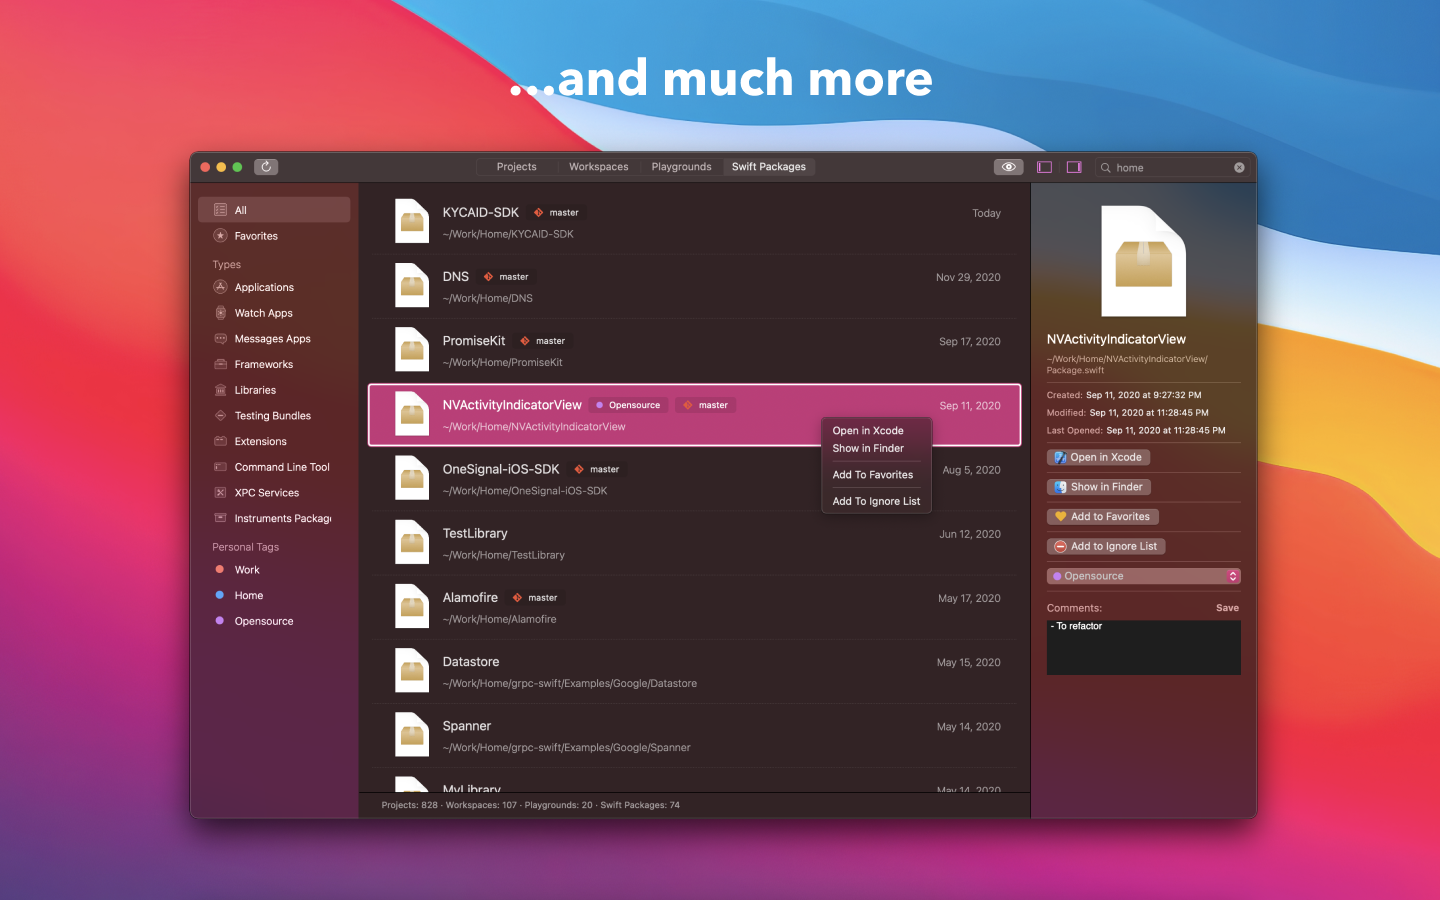1440x900 pixels.
Task: Open the Opensource tag dropdown
Action: pyautogui.click(x=1144, y=576)
